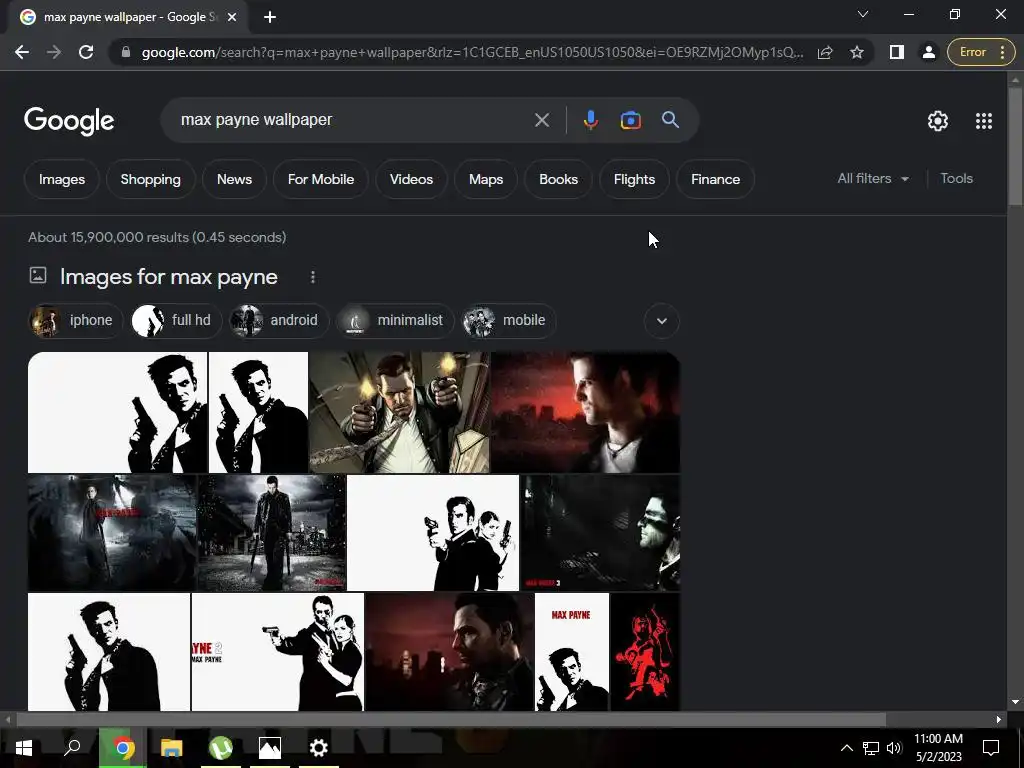Open the volume speaker tray icon

pos(894,748)
